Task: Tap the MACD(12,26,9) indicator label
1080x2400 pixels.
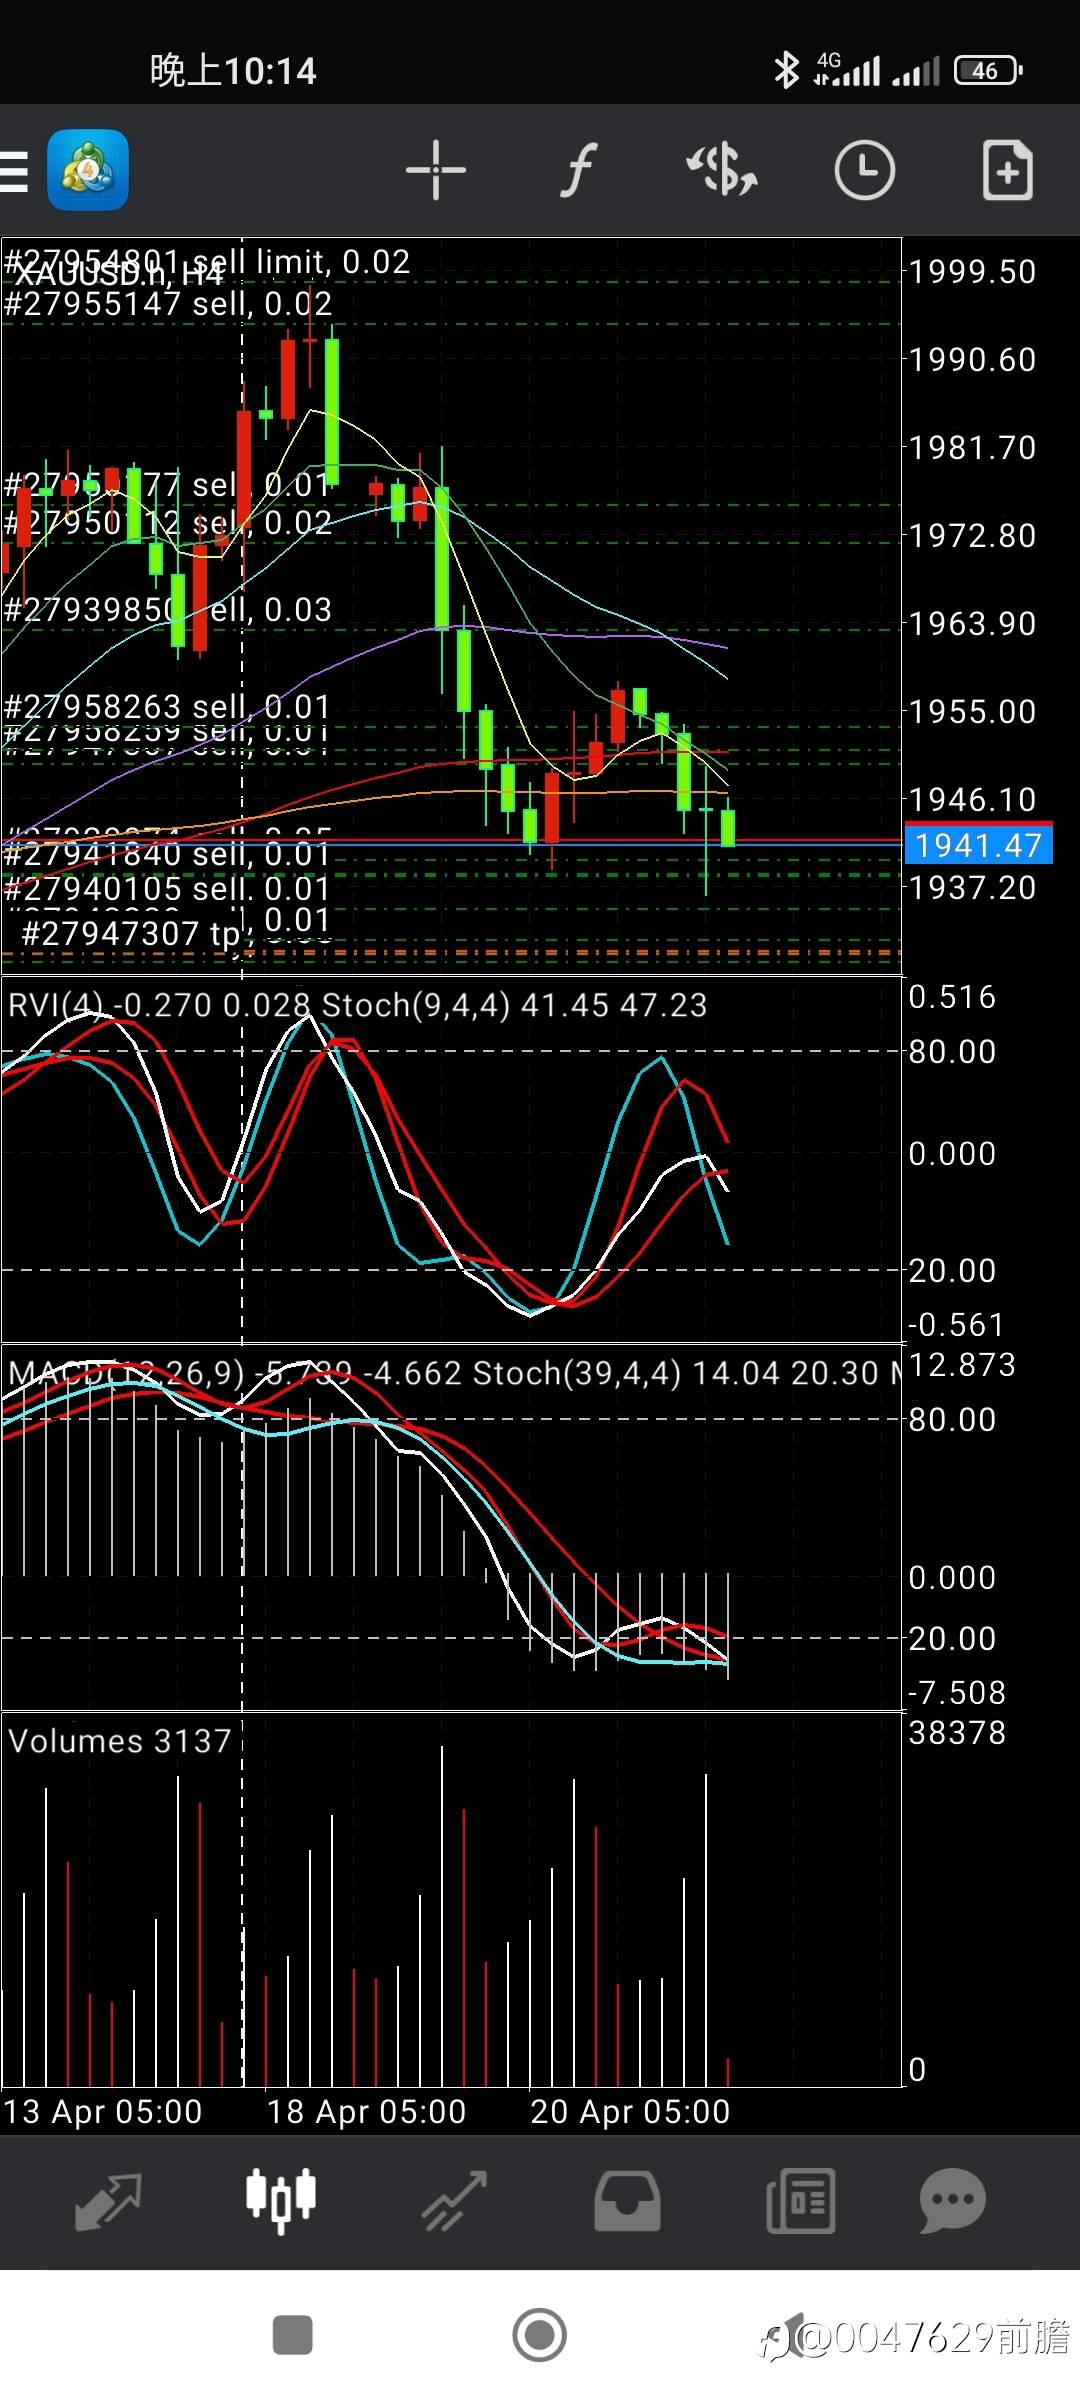Action: pyautogui.click(x=235, y=1373)
